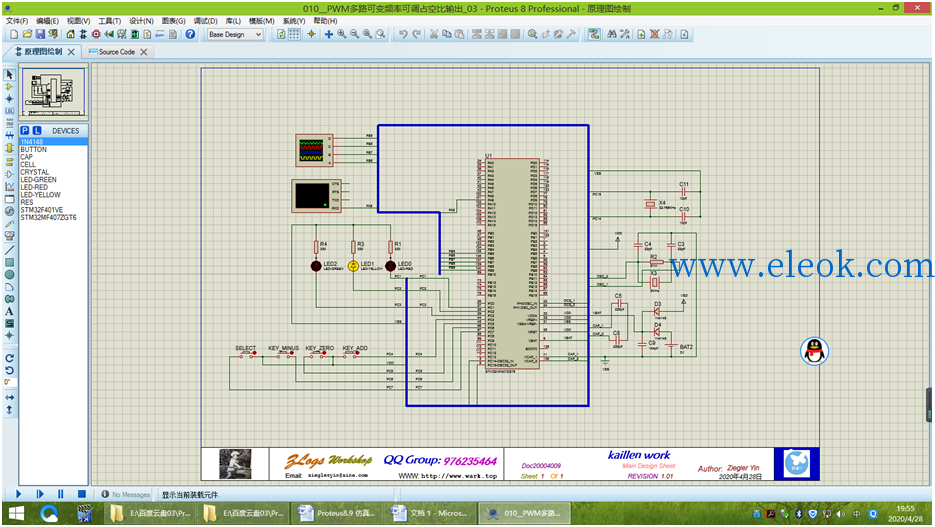
Task: Open the Proteus help question mark icon
Action: pos(190,35)
